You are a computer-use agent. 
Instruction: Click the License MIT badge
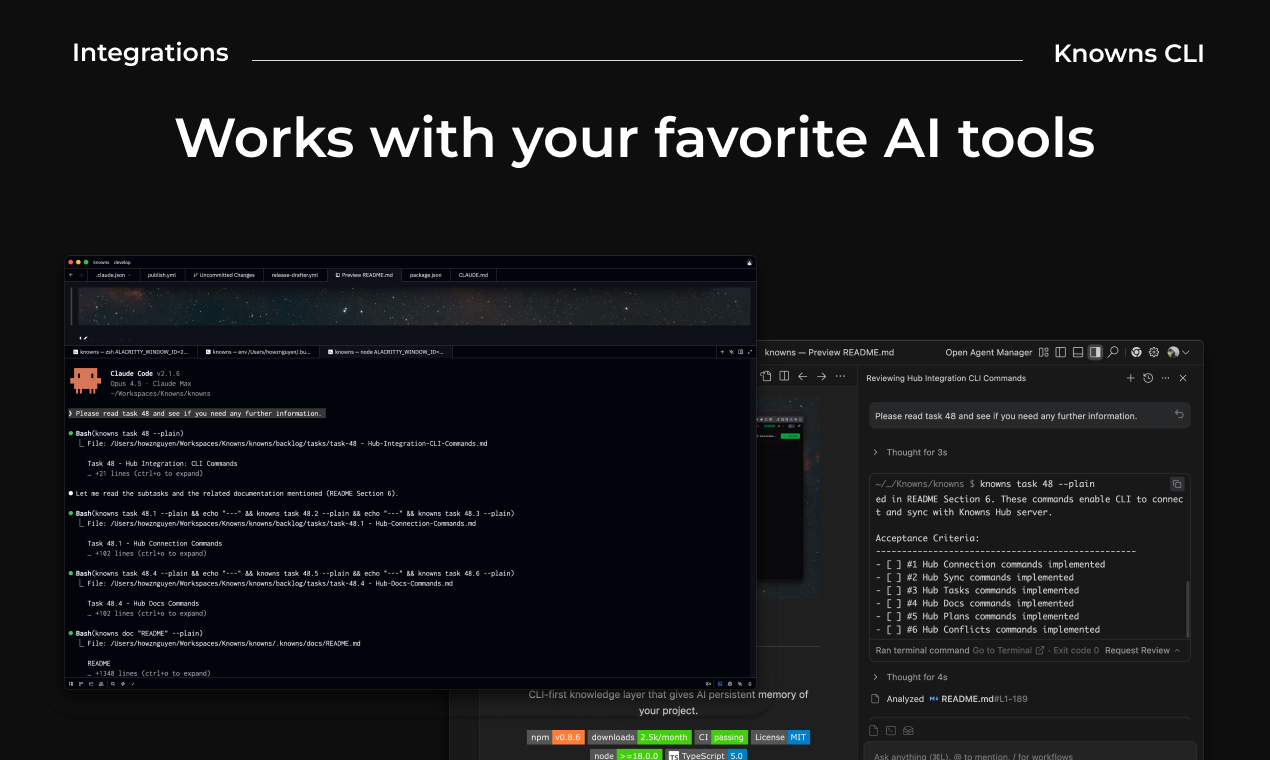coord(780,737)
